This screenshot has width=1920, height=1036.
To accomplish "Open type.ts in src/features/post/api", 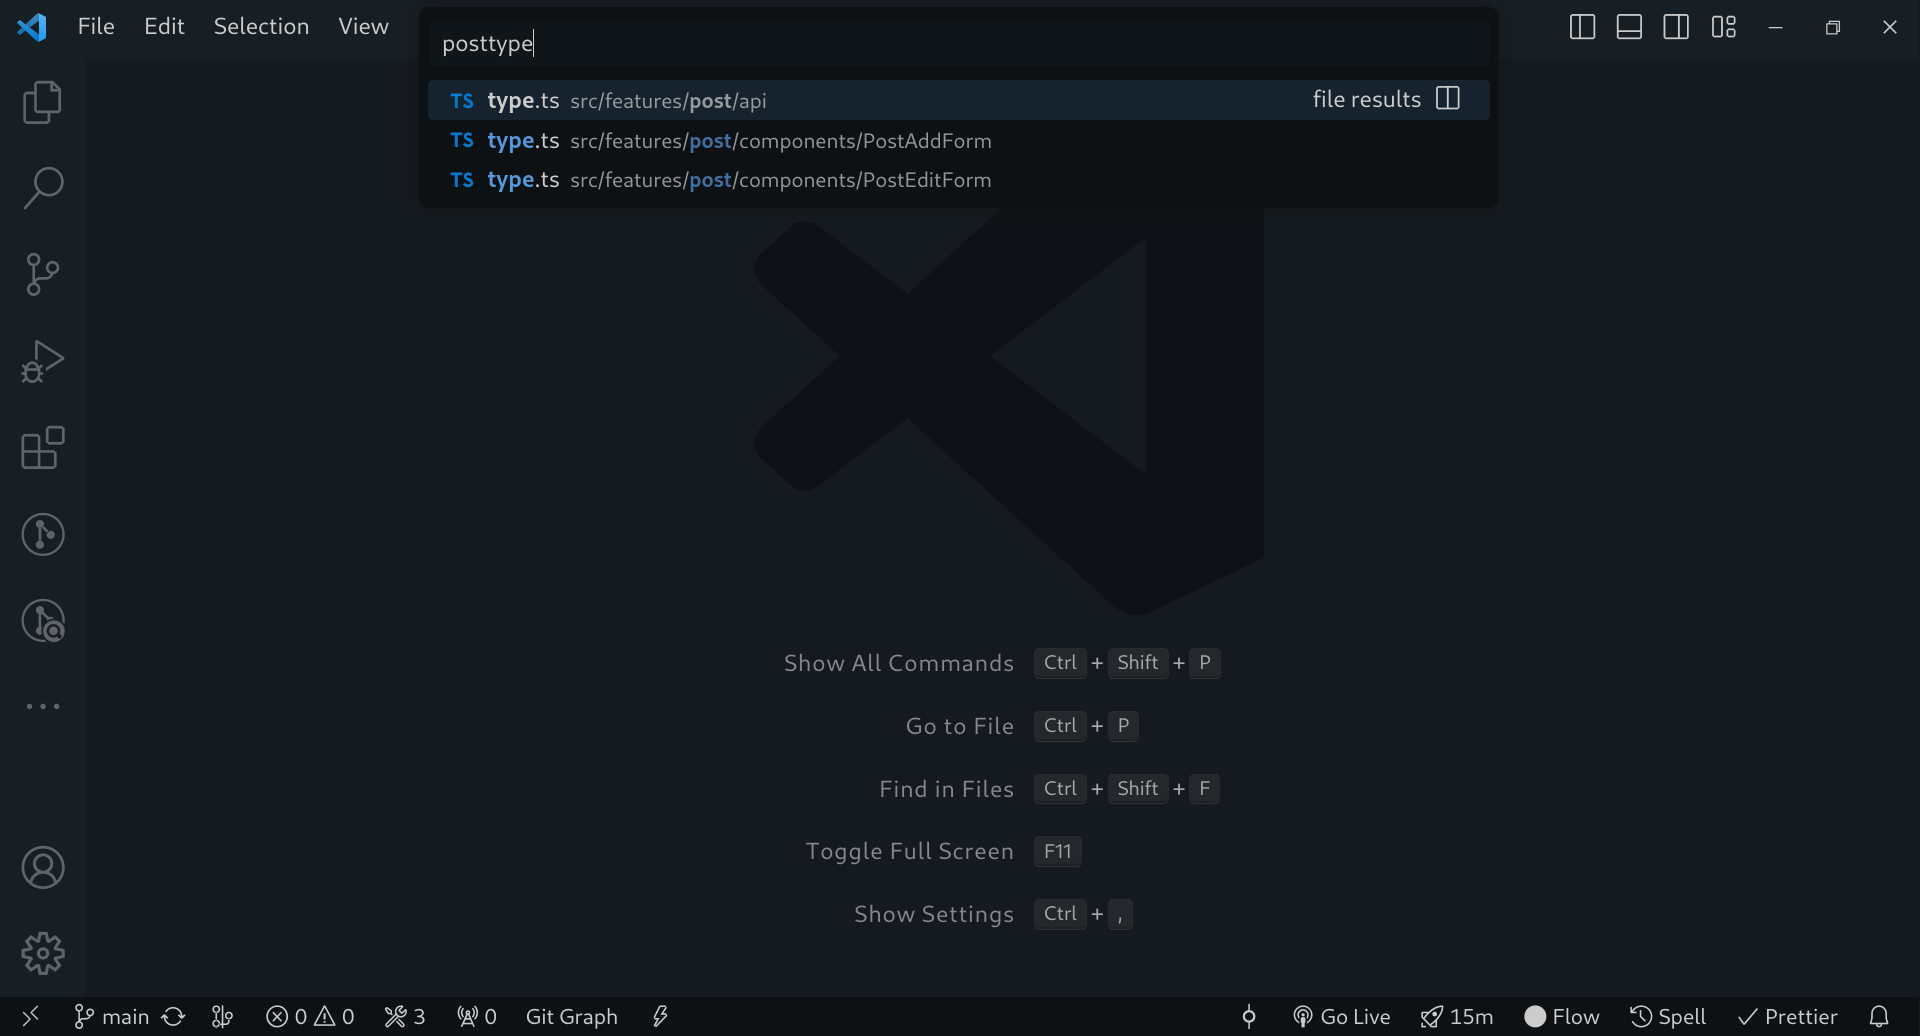I will tap(958, 100).
